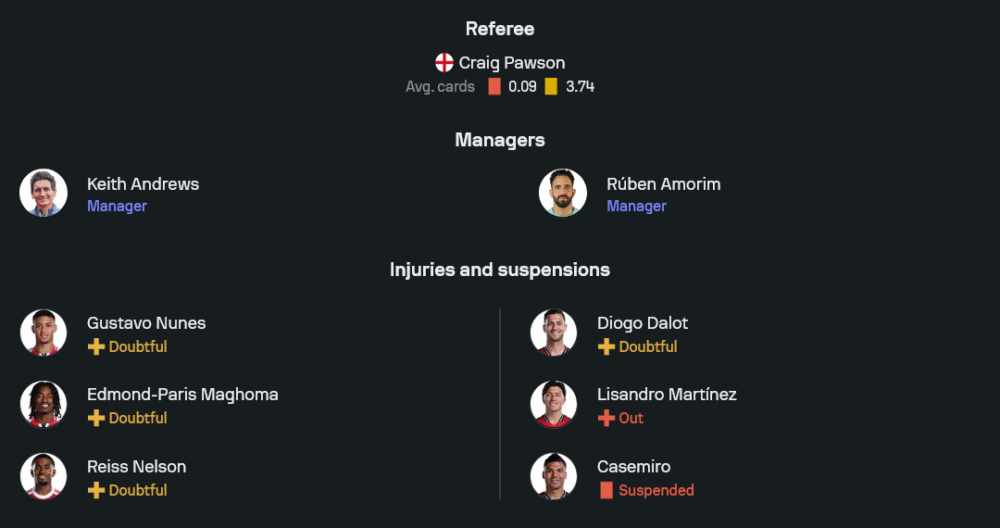1000x528 pixels.
Task: Click Reiss Nelson's doubtful plus icon
Action: pos(96,490)
